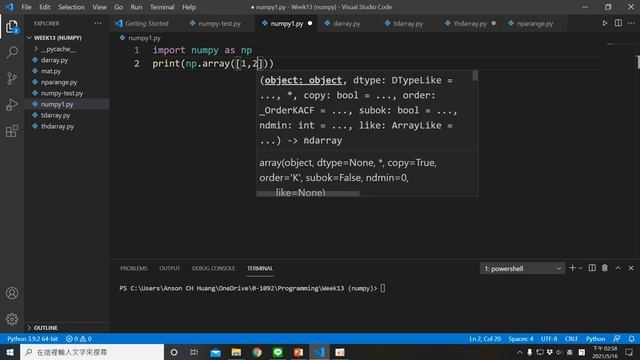This screenshot has width=640, height=360.
Task: Switch to thdarray.py editor tab
Action: [470, 24]
